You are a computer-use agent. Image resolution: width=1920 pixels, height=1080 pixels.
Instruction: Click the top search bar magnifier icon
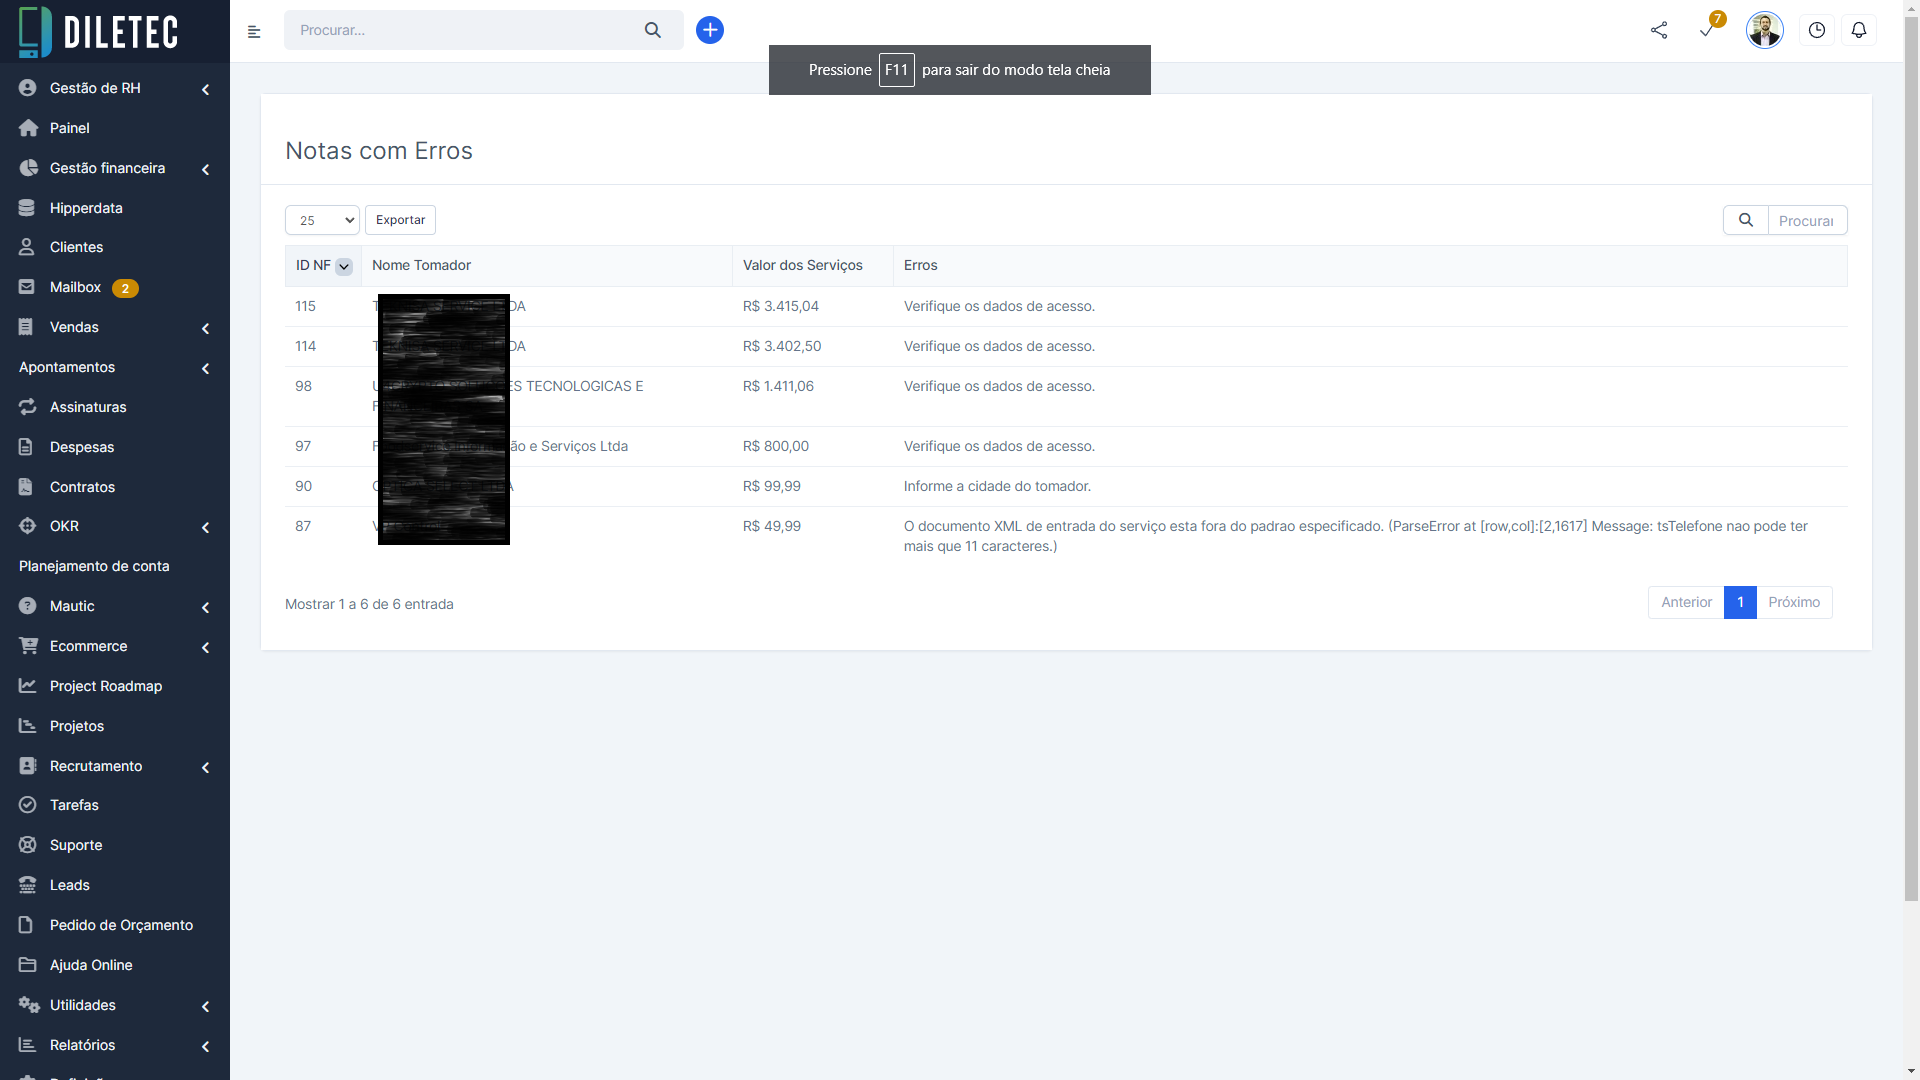[653, 30]
